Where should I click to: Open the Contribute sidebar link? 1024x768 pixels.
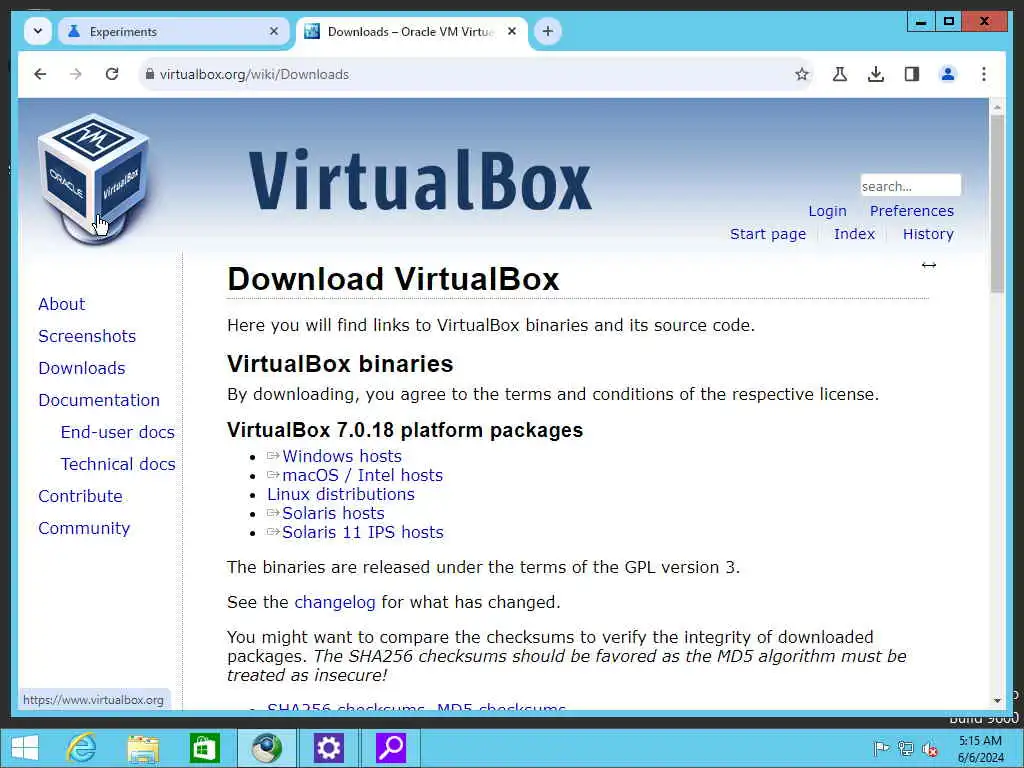[80, 496]
